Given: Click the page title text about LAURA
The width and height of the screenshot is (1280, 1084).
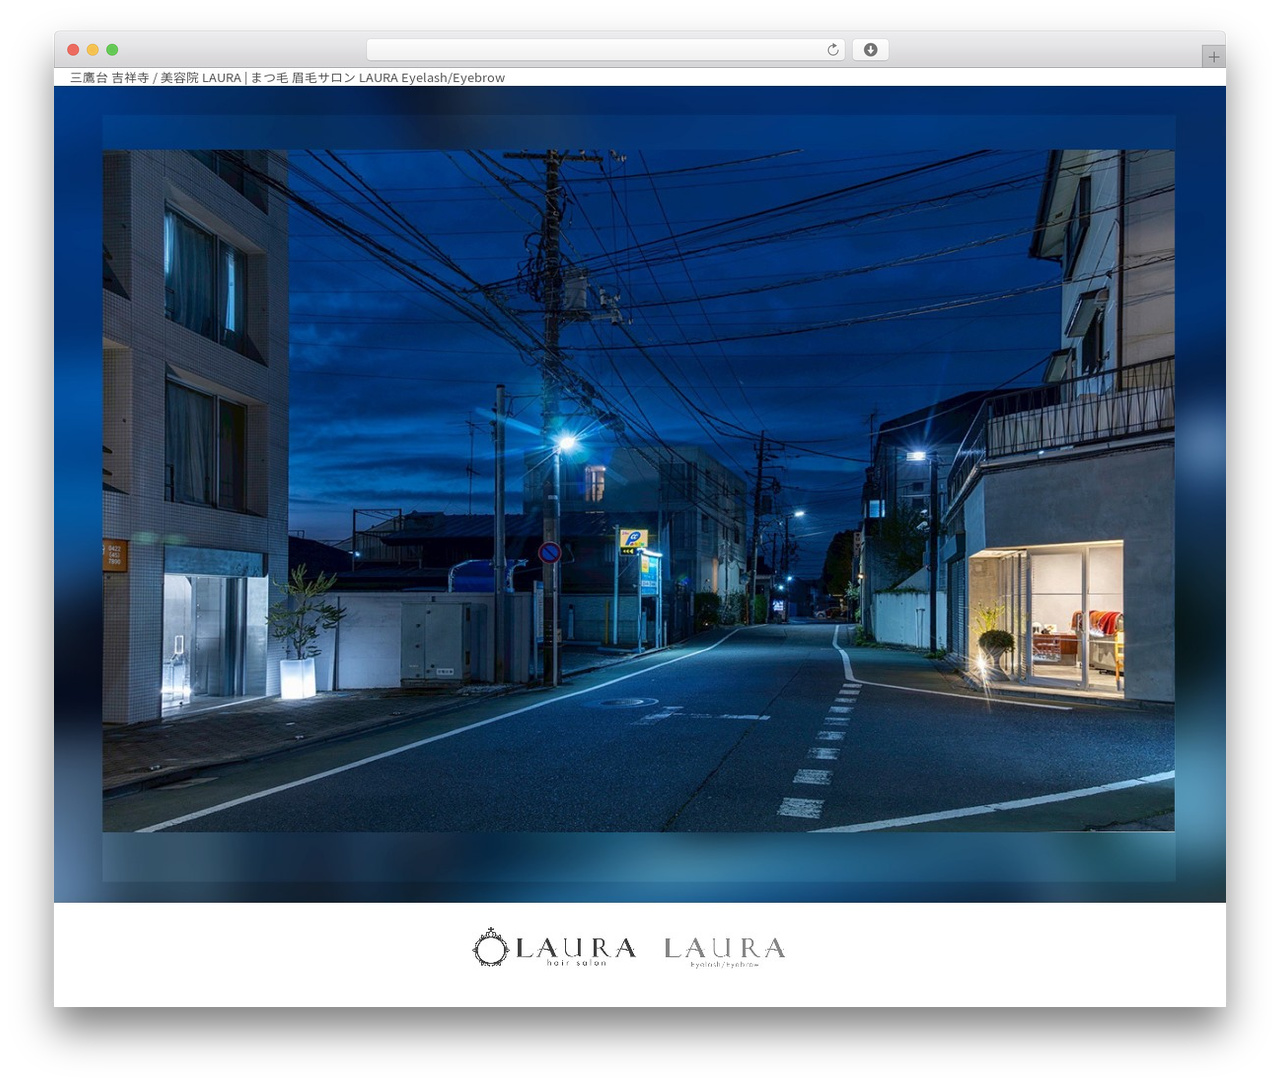Looking at the screenshot, I should (x=287, y=78).
